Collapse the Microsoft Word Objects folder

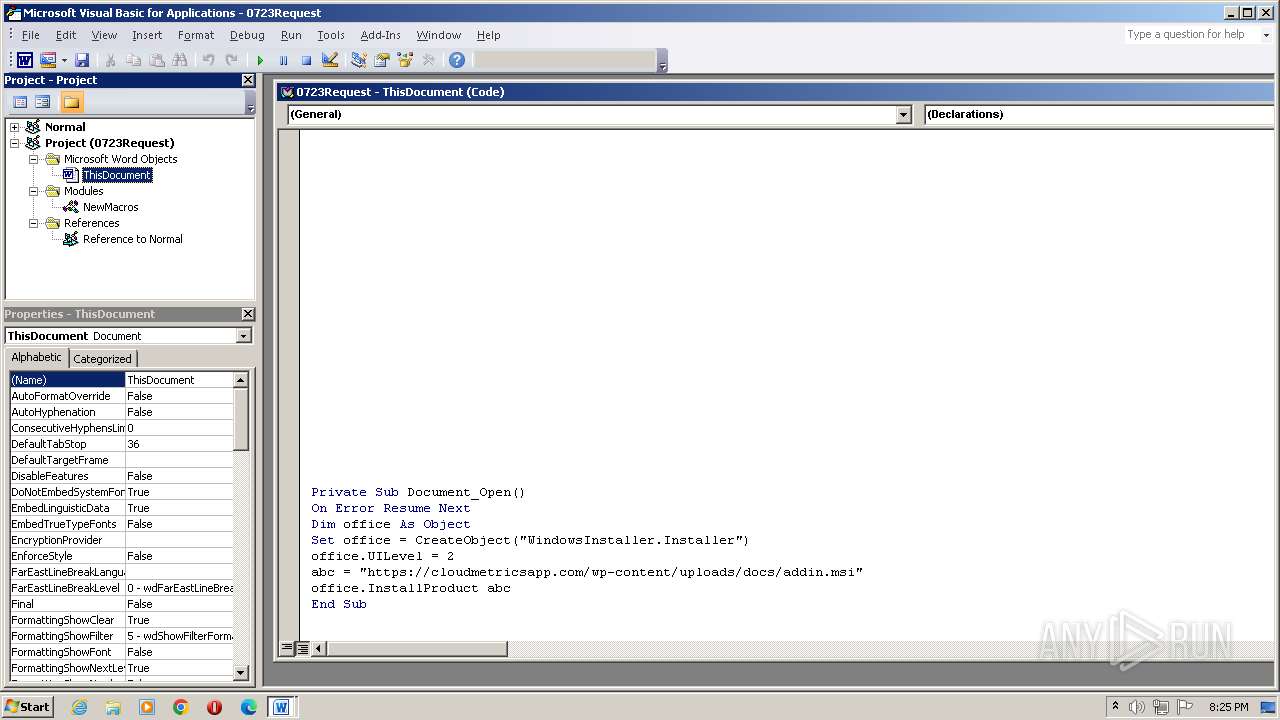tap(33, 159)
